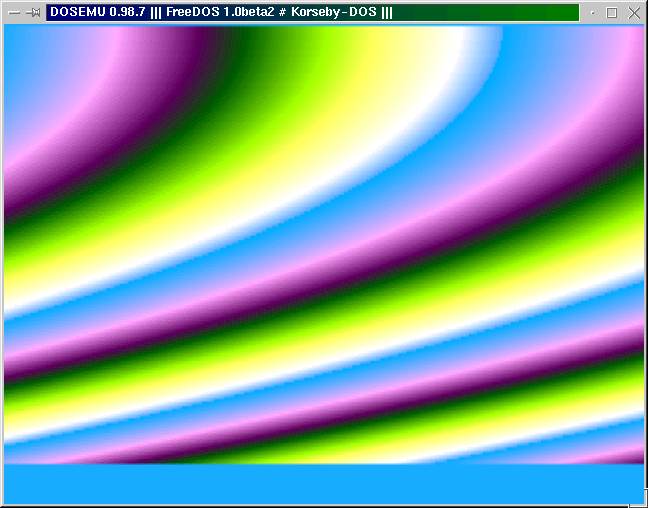
Task: Maximize the DOSEMU window
Action: coord(612,13)
